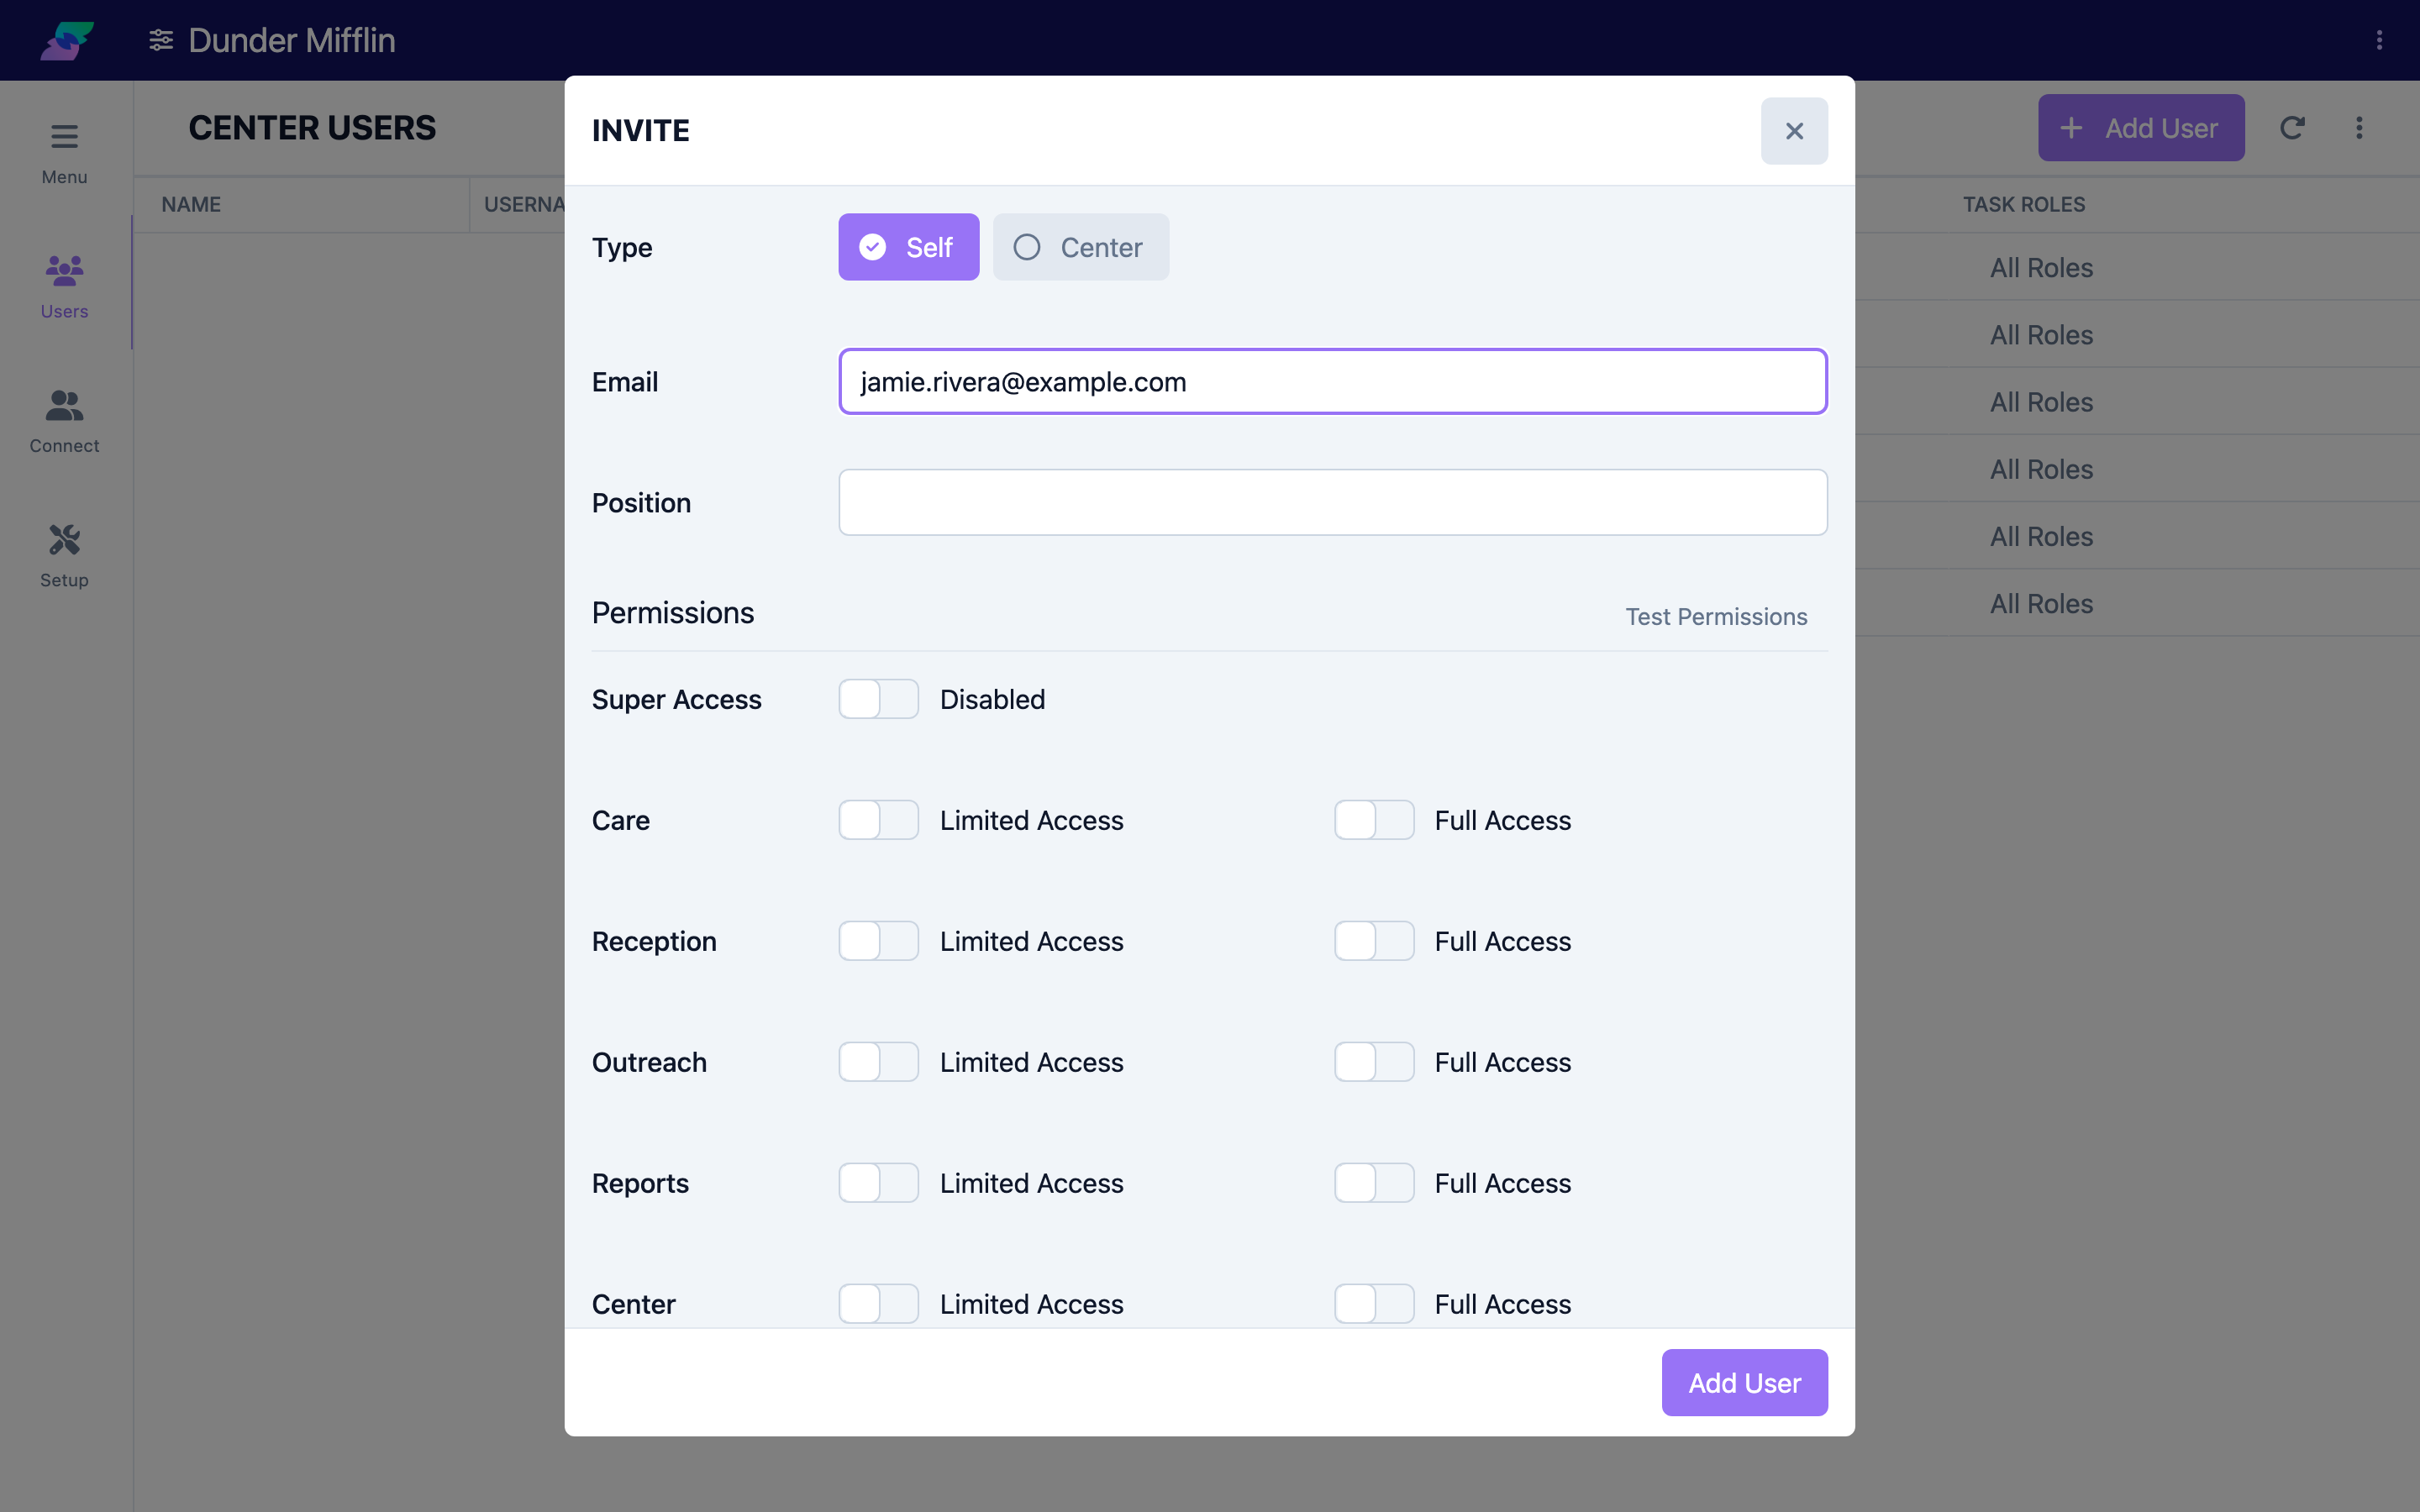Open the hamburger Menu in the sidebar

[x=65, y=154]
